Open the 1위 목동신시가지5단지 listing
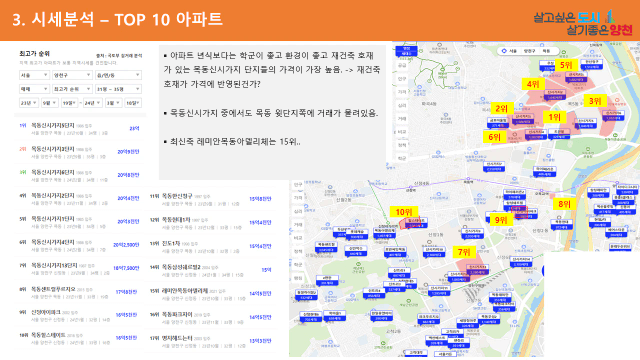The width and height of the screenshot is (640, 360). tap(80, 129)
